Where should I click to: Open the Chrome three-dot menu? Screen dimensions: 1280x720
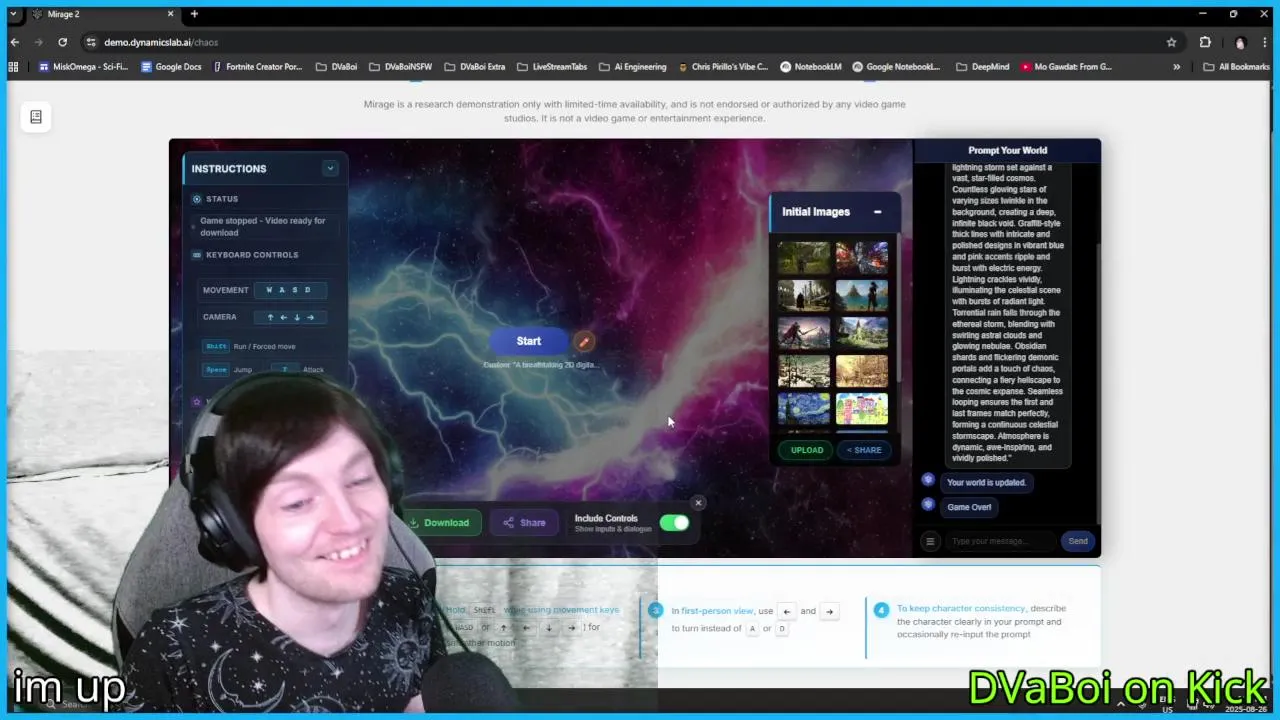point(1267,42)
